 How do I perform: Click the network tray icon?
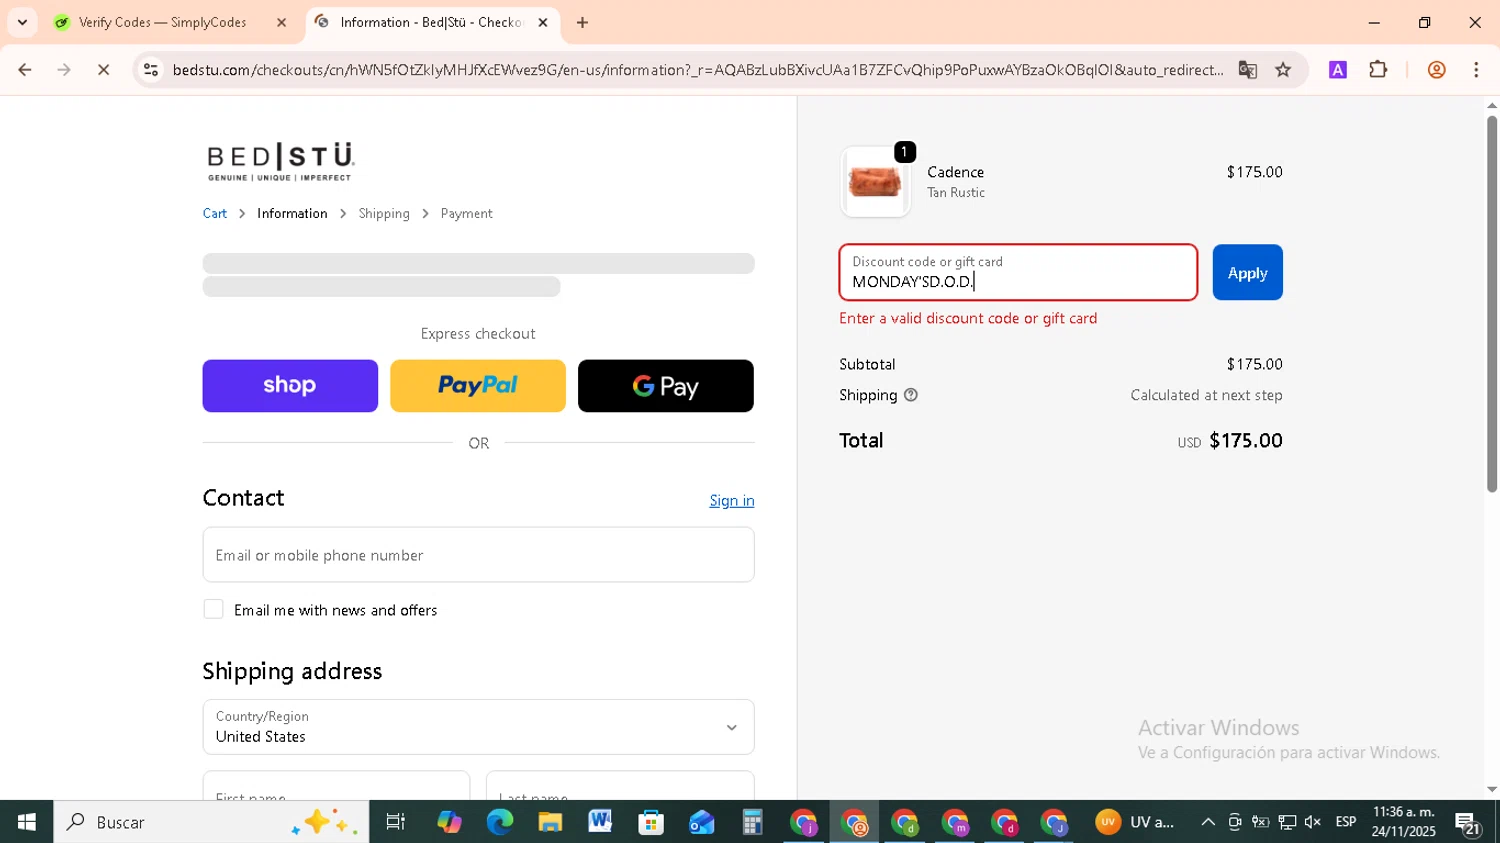(x=1287, y=822)
